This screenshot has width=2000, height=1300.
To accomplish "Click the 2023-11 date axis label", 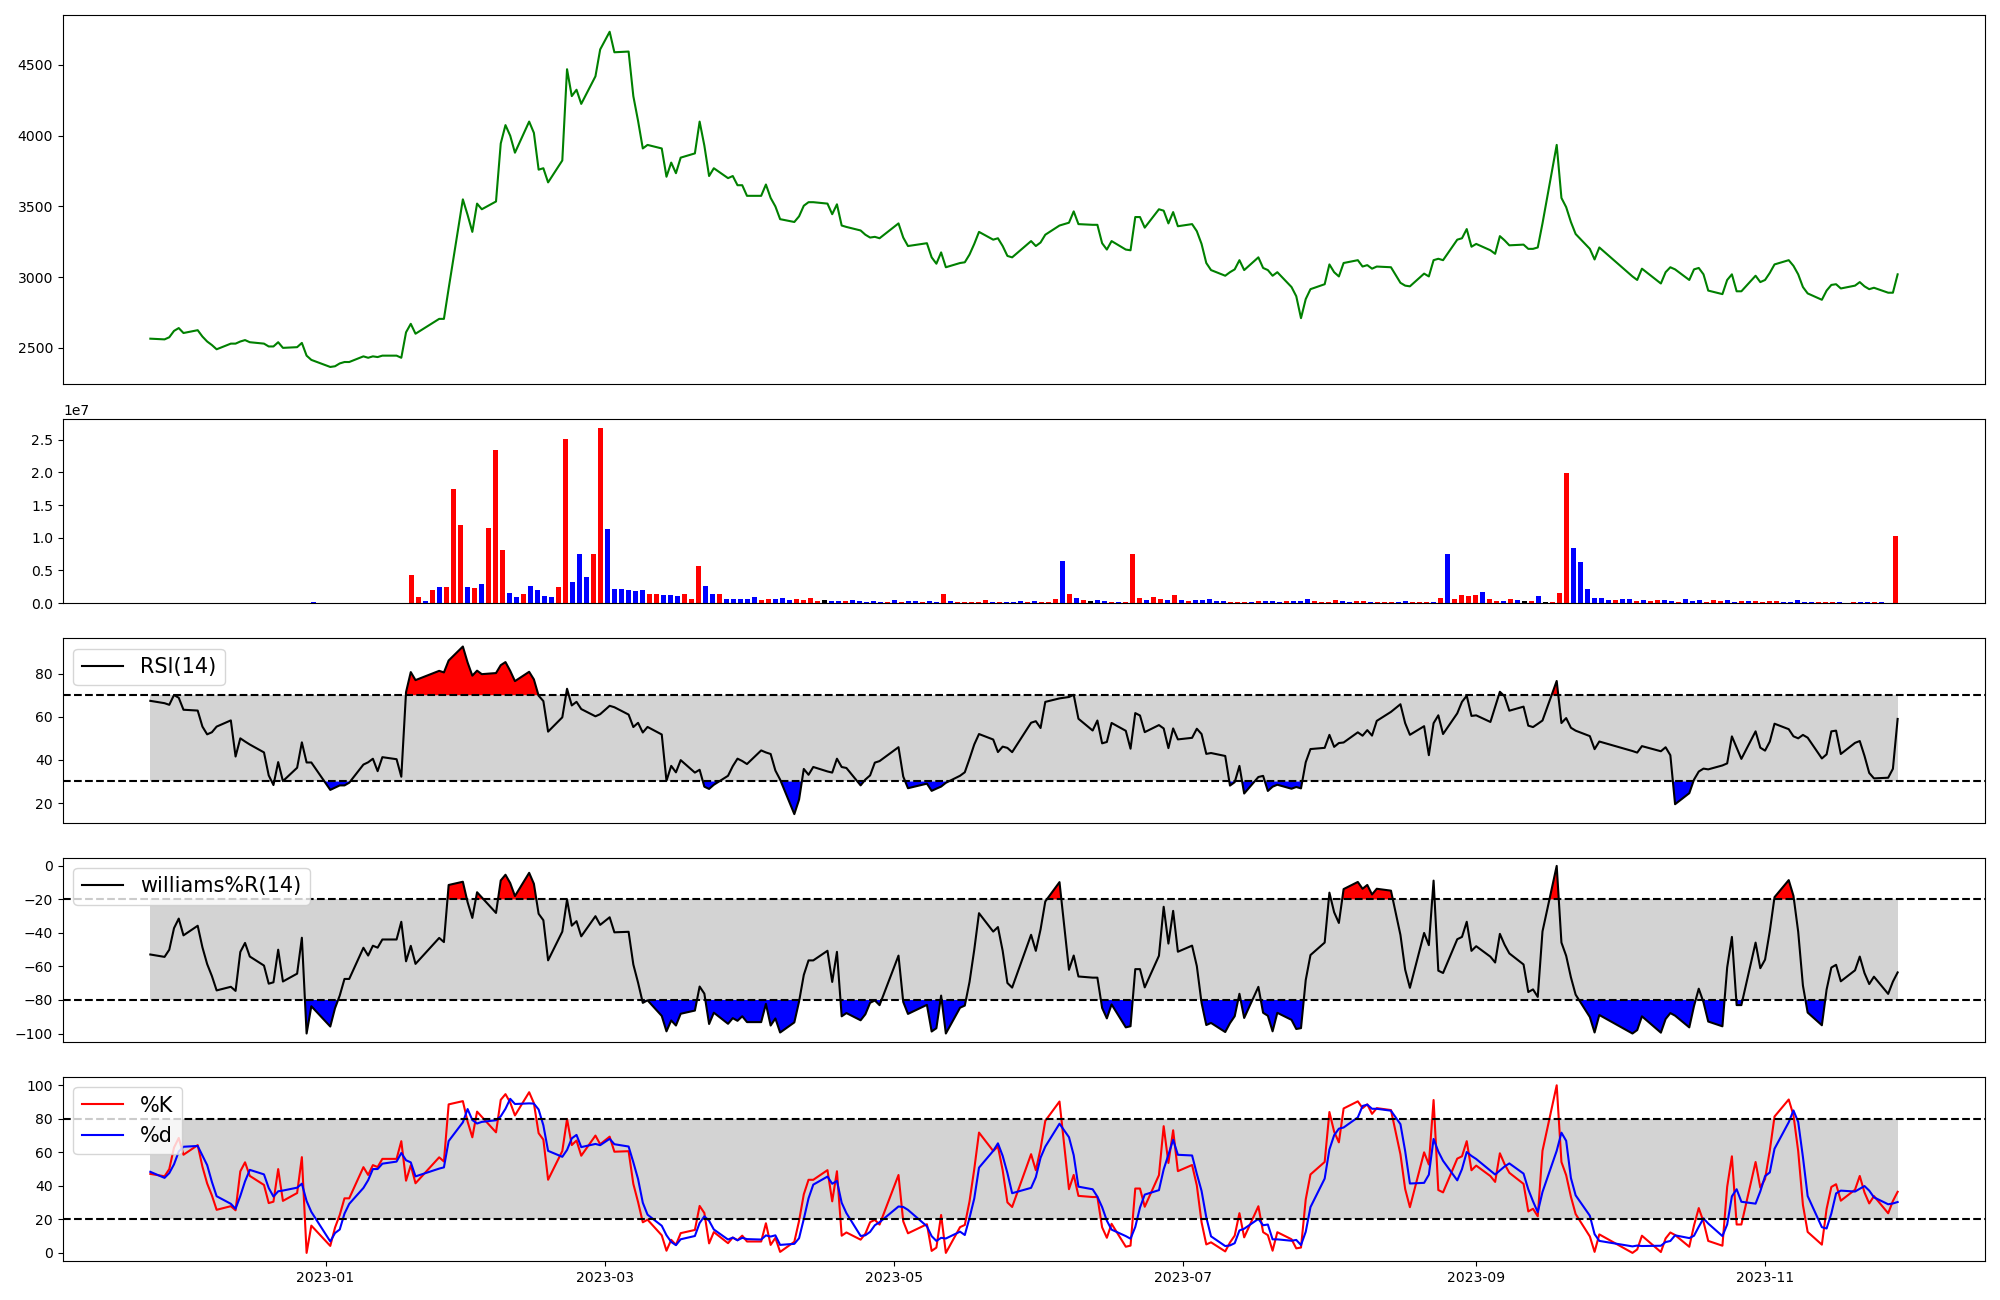I will point(1765,1277).
